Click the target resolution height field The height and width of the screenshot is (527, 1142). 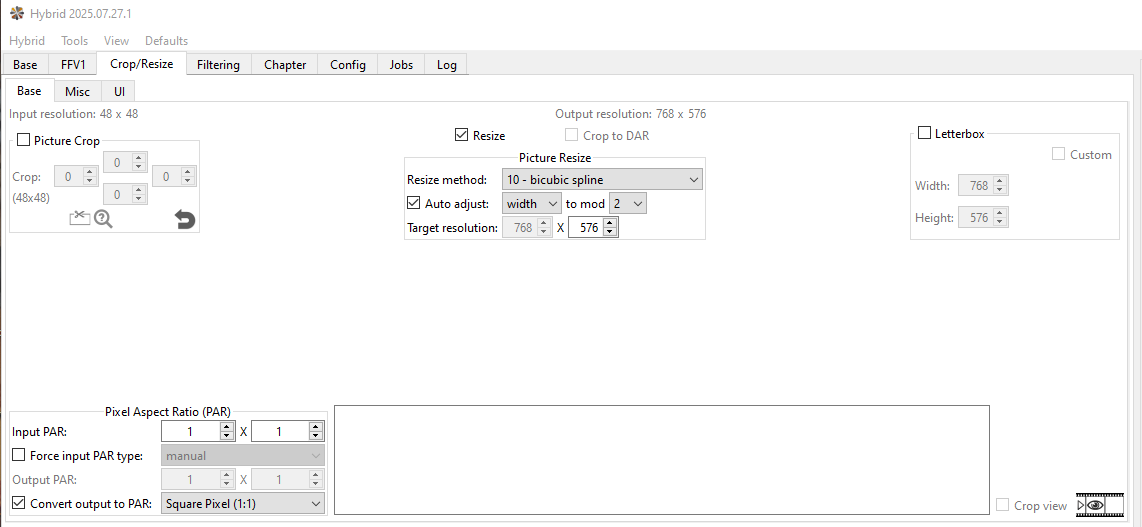(585, 228)
